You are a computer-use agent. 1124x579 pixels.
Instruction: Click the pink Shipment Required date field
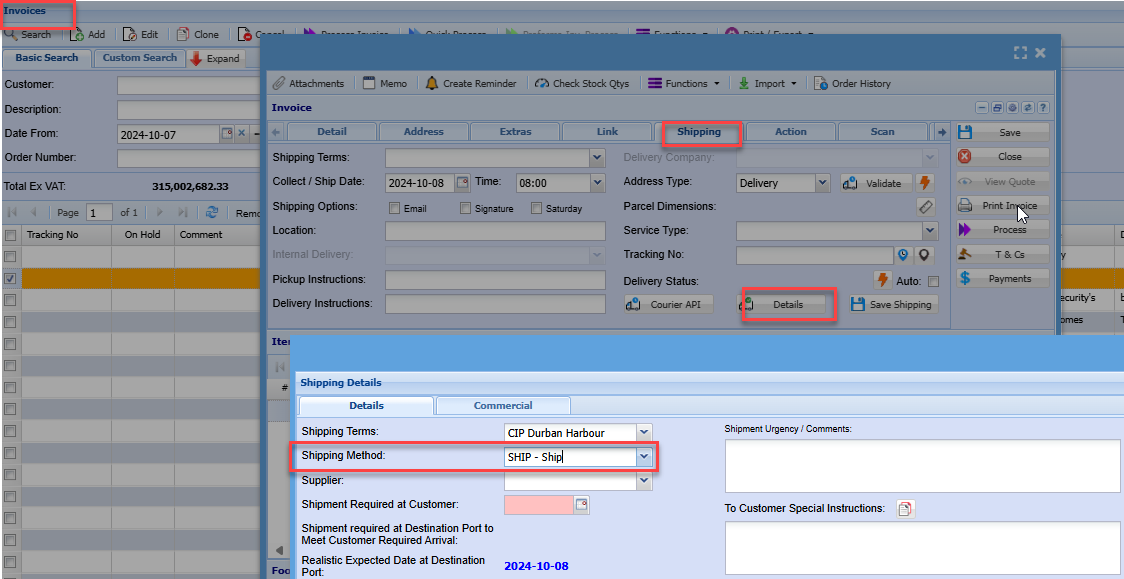(x=538, y=505)
